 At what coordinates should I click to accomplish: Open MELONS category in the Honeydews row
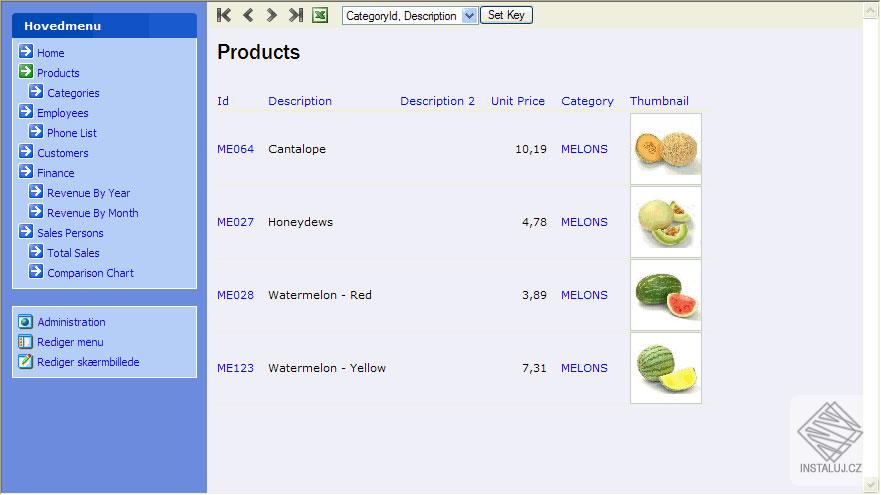pyautogui.click(x=584, y=222)
